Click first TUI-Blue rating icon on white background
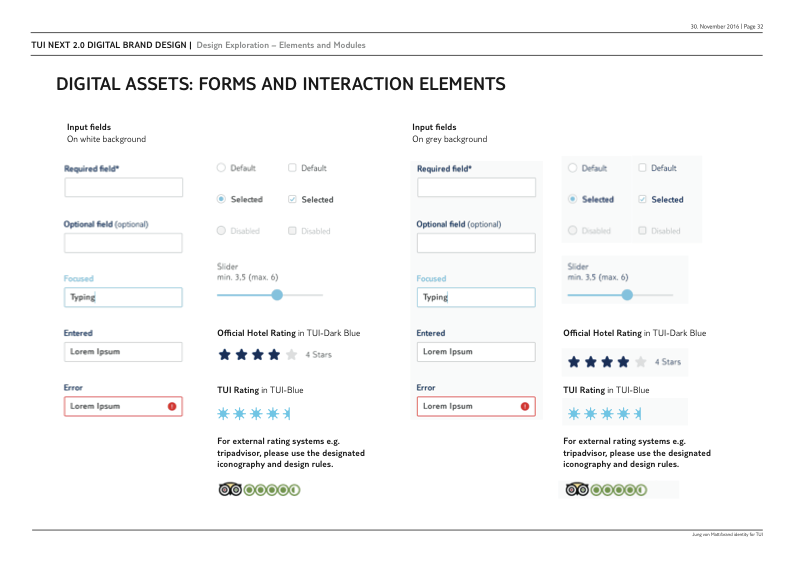Viewport: 795px width, 561px height. pos(224,413)
